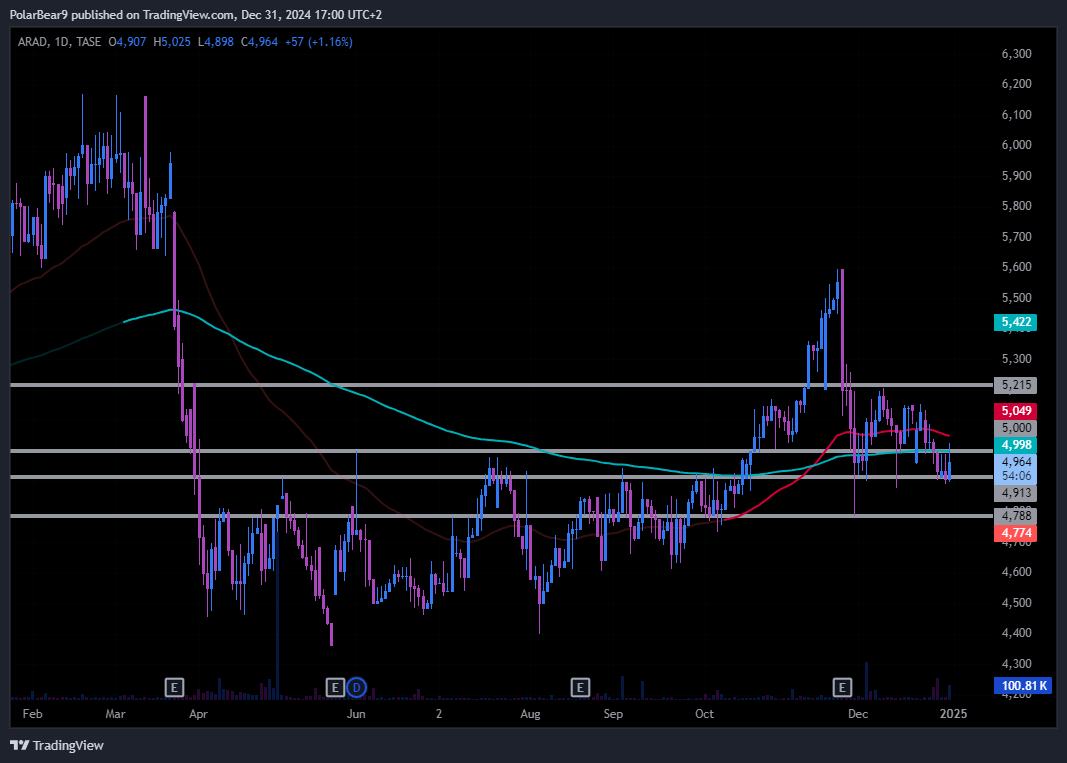Screen dimensions: 1067x763
Task: Click the open value O4,907
Action: coord(127,42)
